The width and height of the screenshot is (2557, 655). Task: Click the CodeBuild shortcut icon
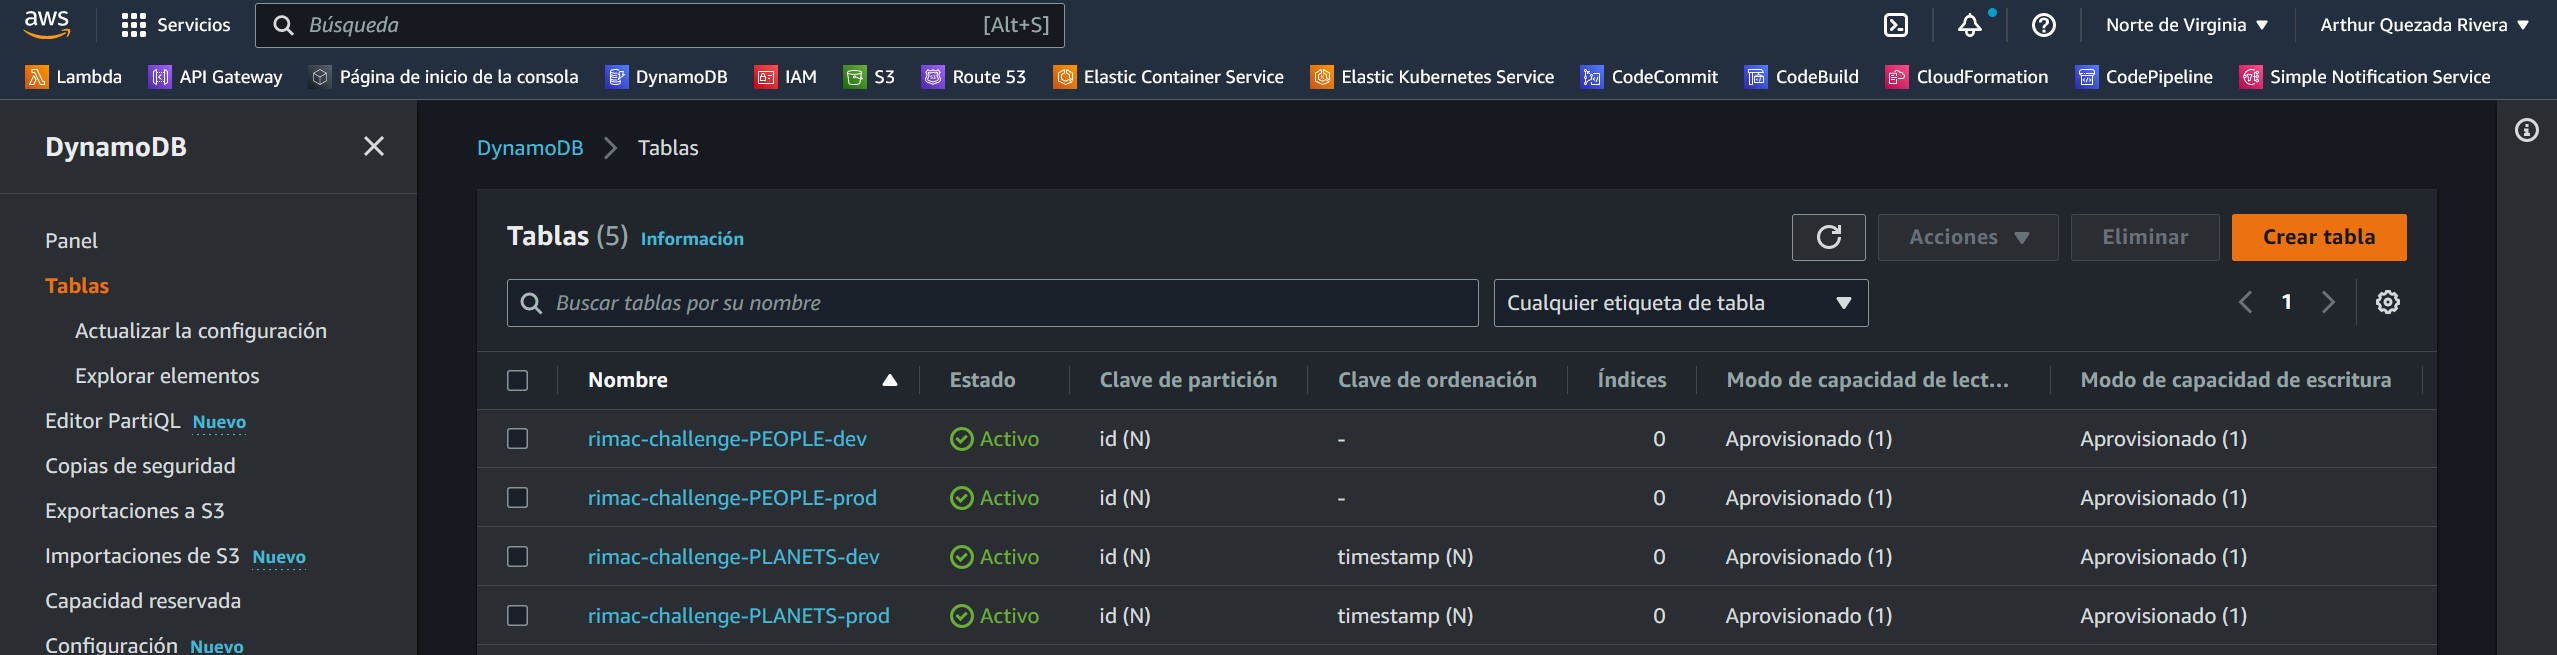(x=1755, y=77)
